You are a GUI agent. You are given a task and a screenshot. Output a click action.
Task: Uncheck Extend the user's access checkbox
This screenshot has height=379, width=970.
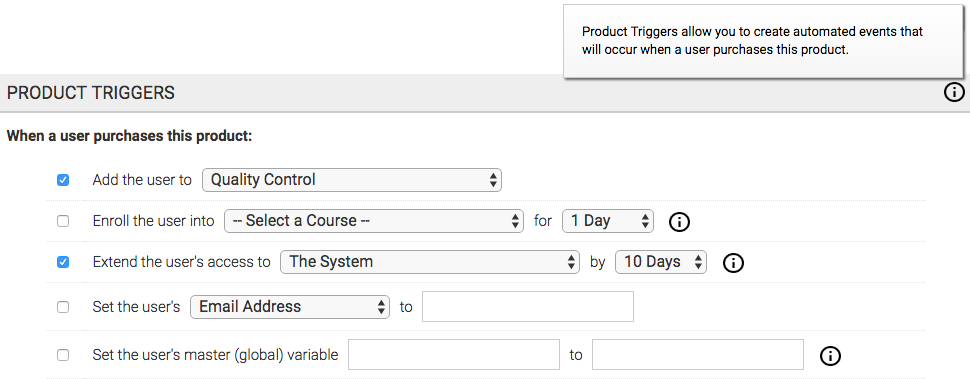(62, 262)
